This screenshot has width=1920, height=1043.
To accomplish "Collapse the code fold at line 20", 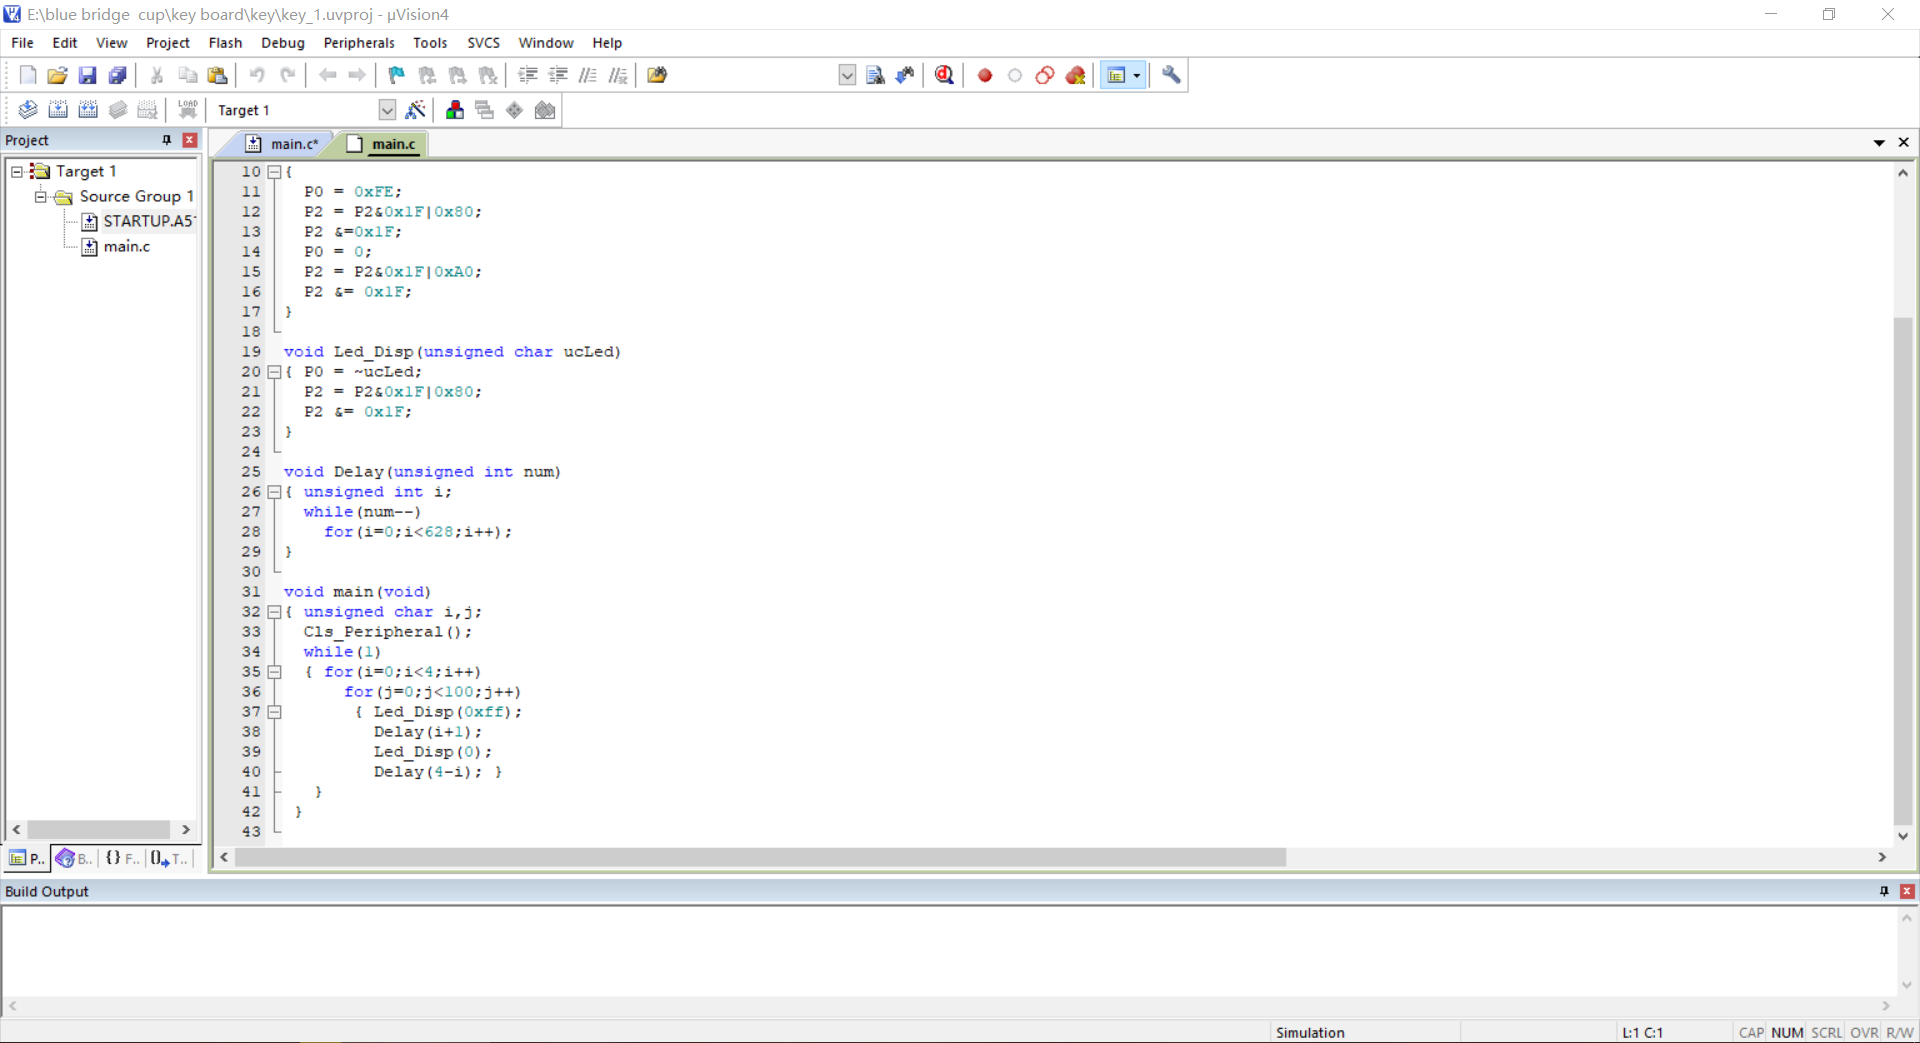I will [274, 372].
